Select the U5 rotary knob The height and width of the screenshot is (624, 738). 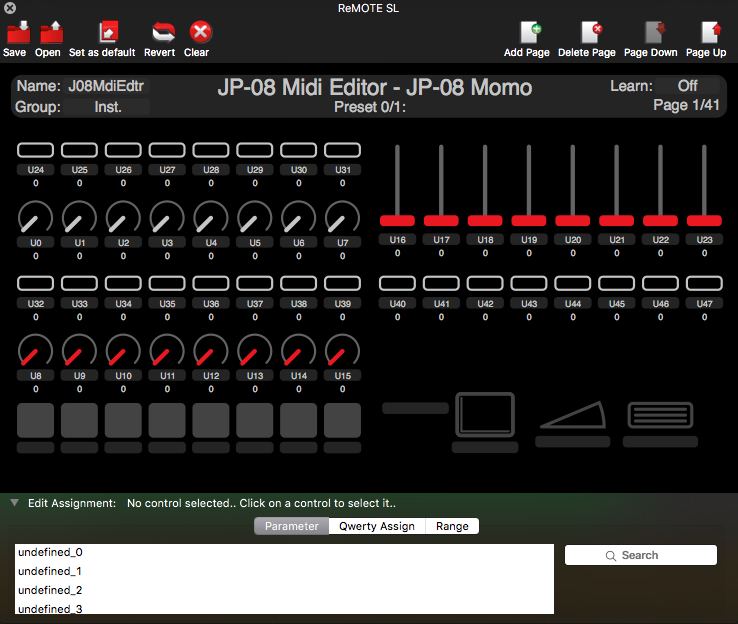pos(255,217)
